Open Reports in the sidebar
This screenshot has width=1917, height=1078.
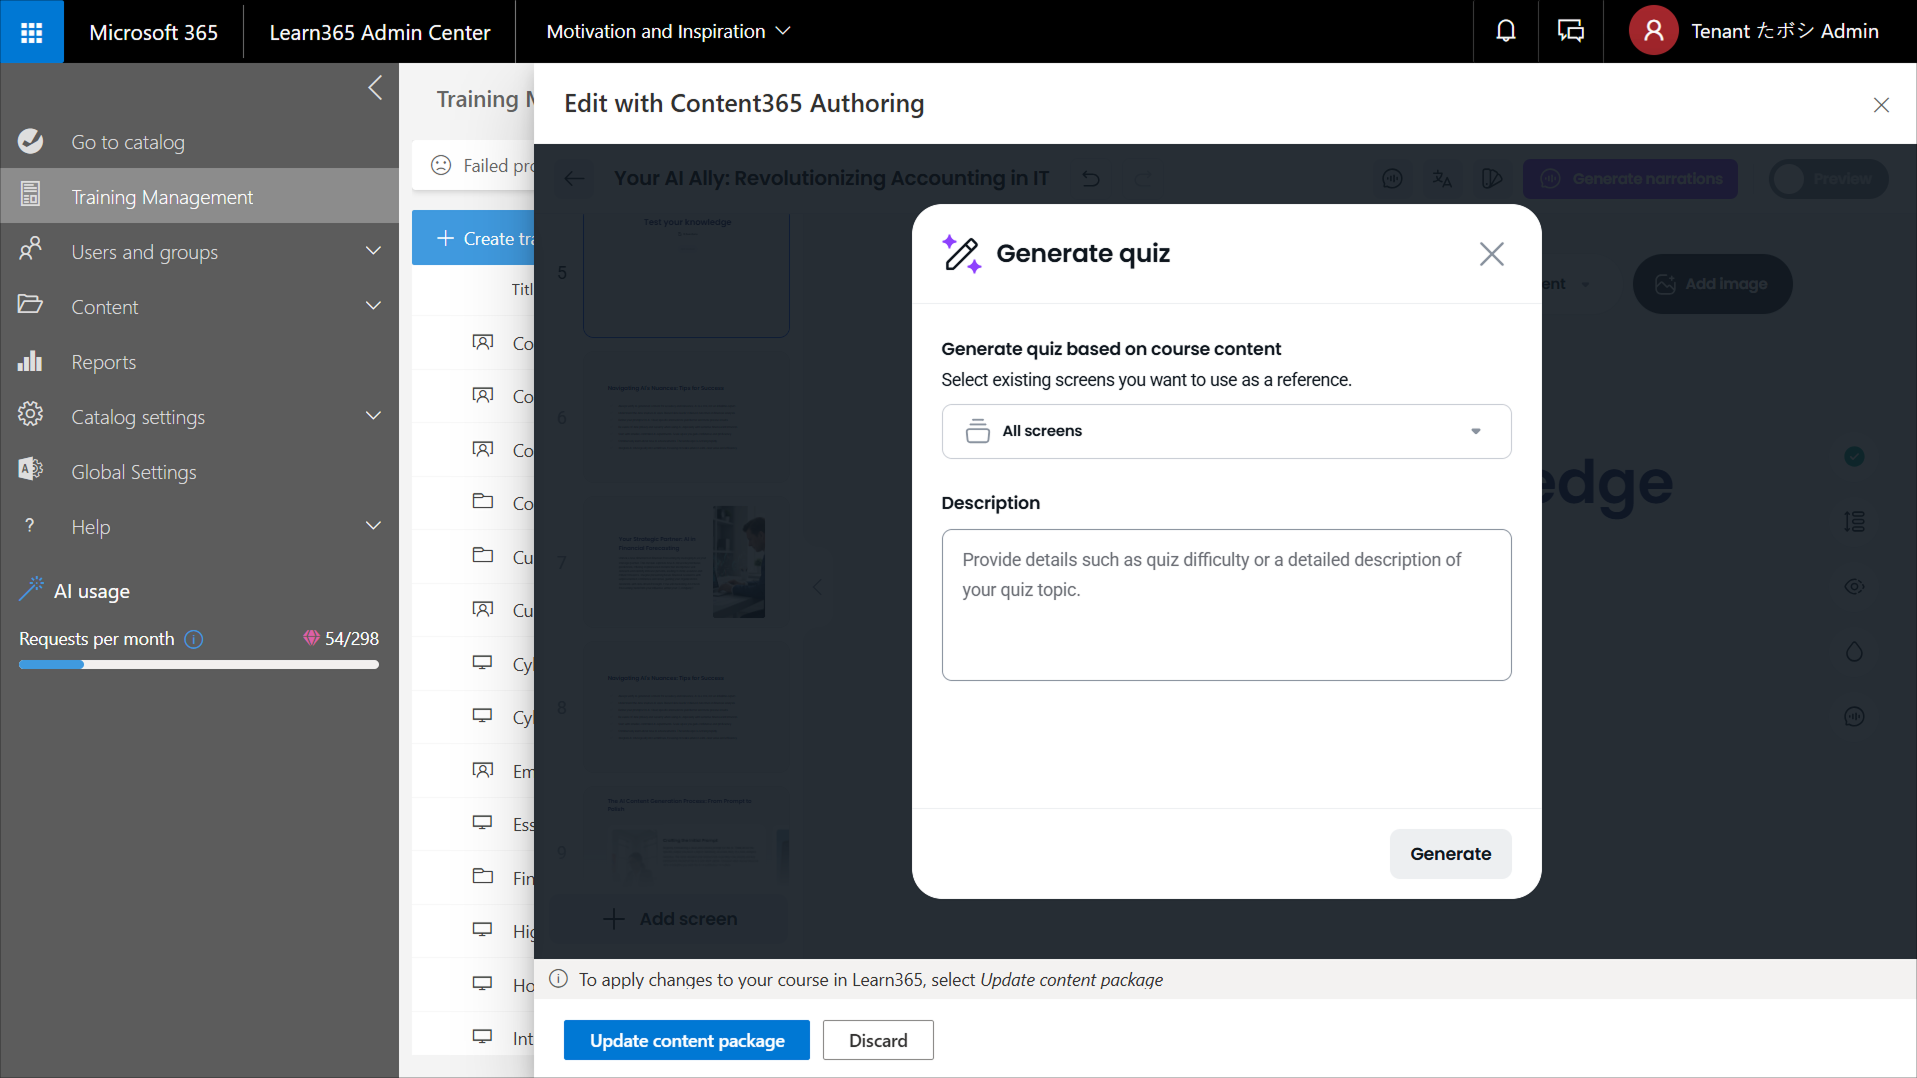coord(103,362)
